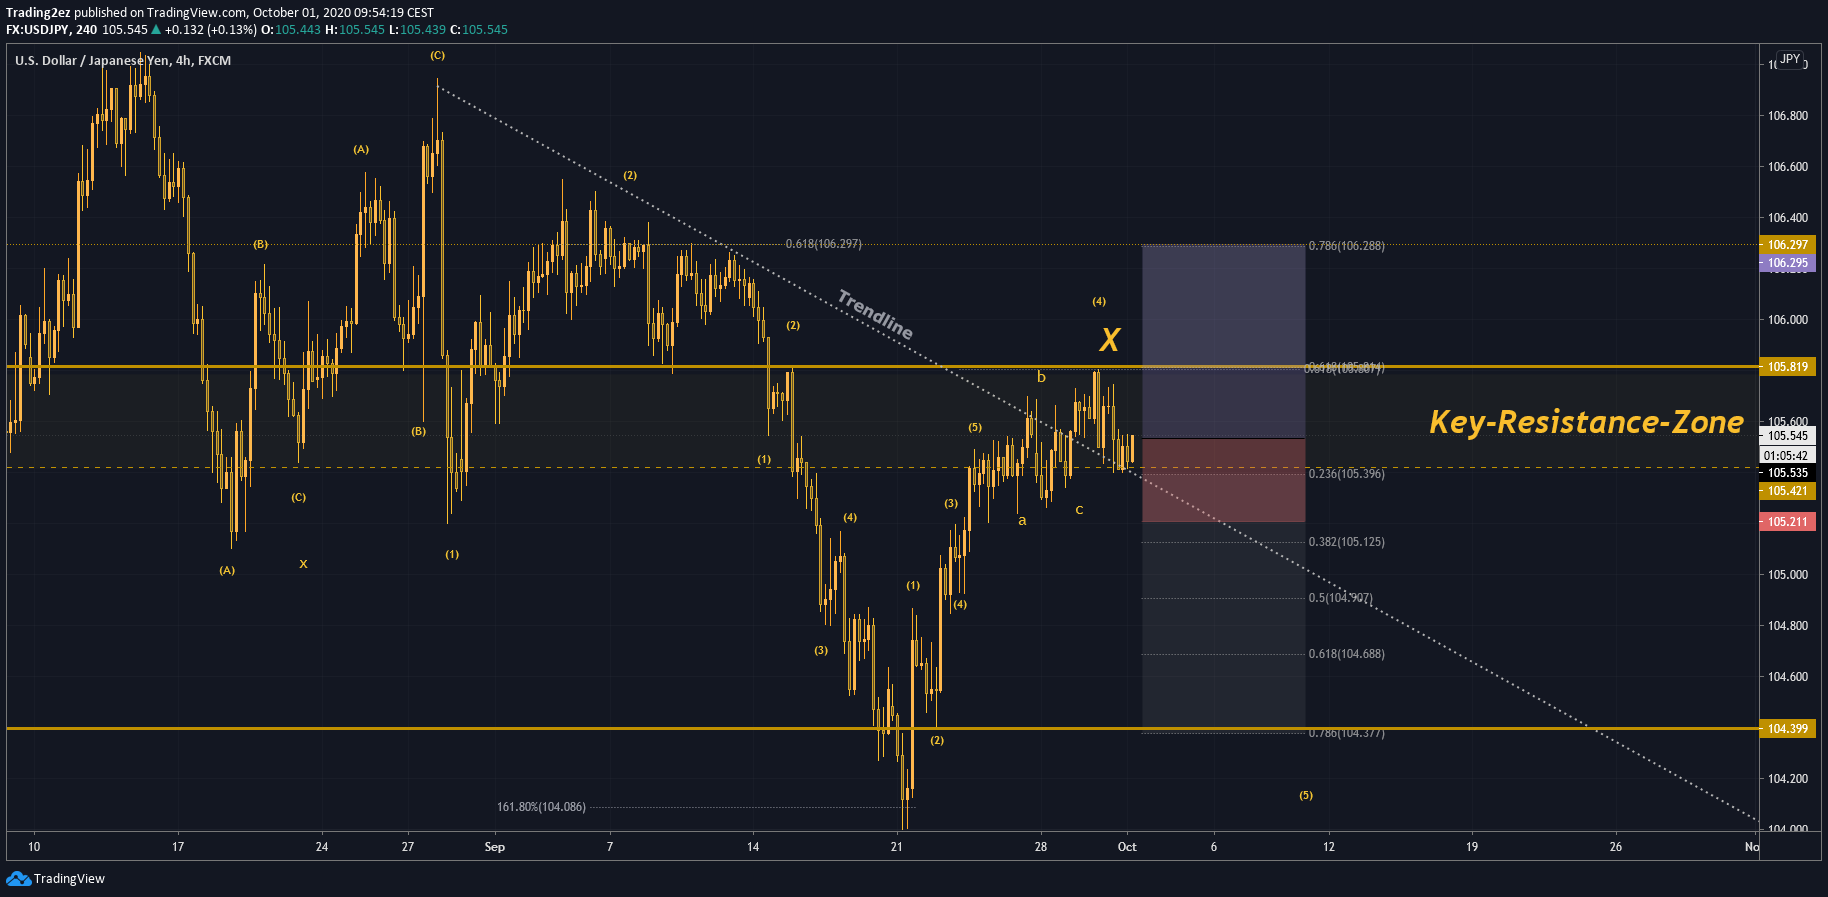Image resolution: width=1828 pixels, height=897 pixels.
Task: Click the TradingView logo icon
Action: 18,879
